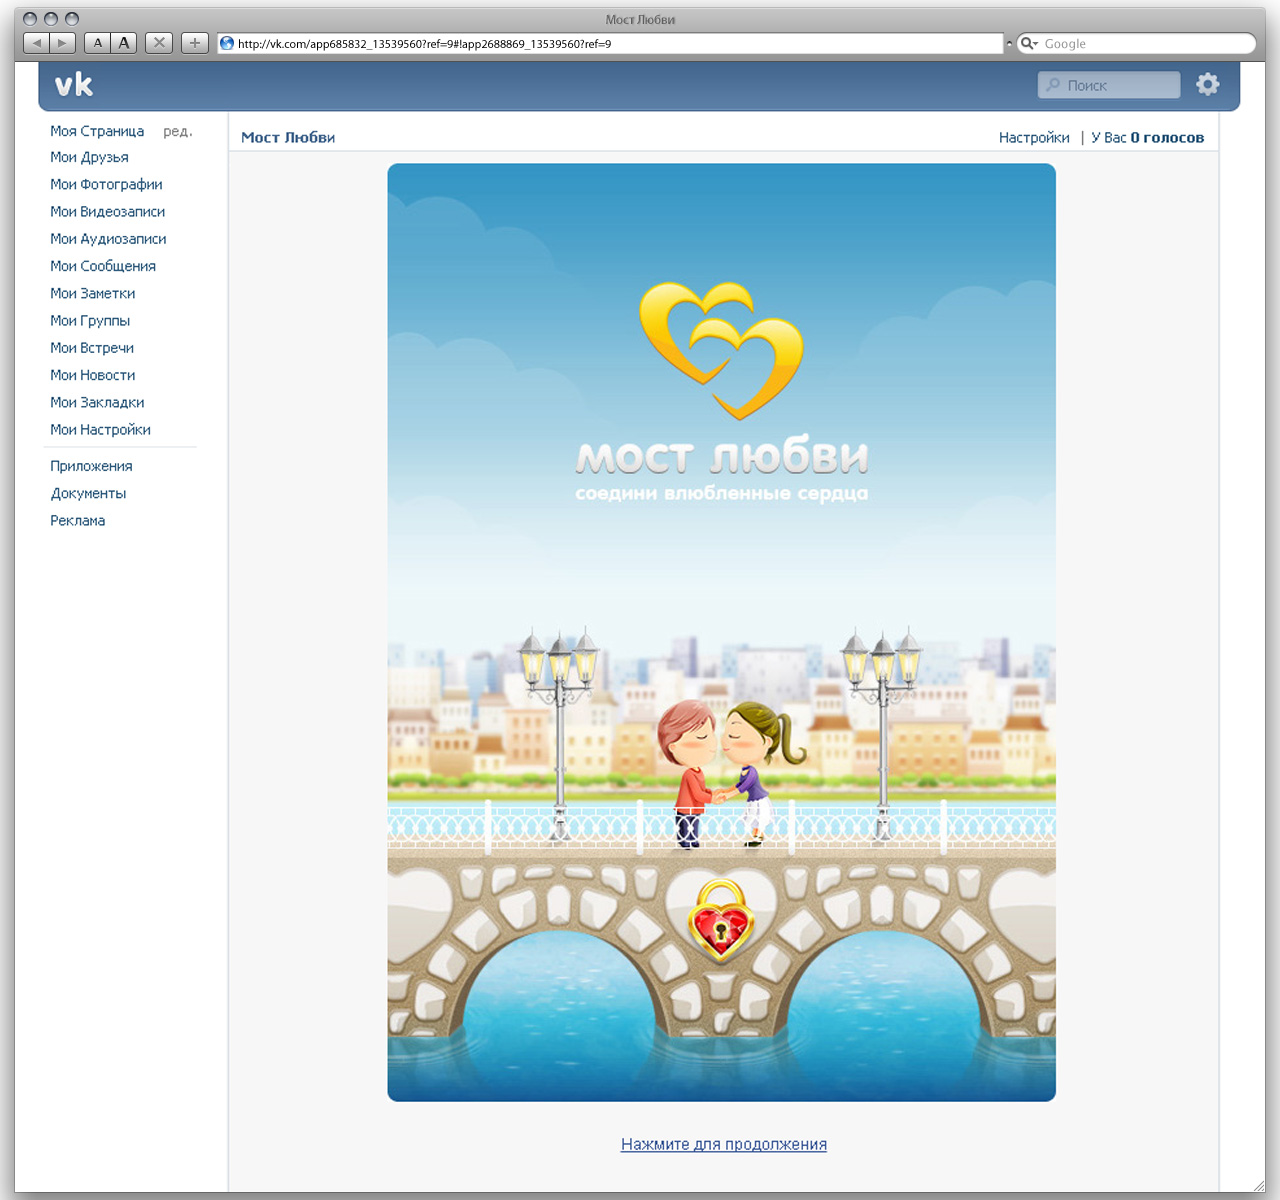
Task: Open Приложения in sidebar
Action: click(91, 466)
